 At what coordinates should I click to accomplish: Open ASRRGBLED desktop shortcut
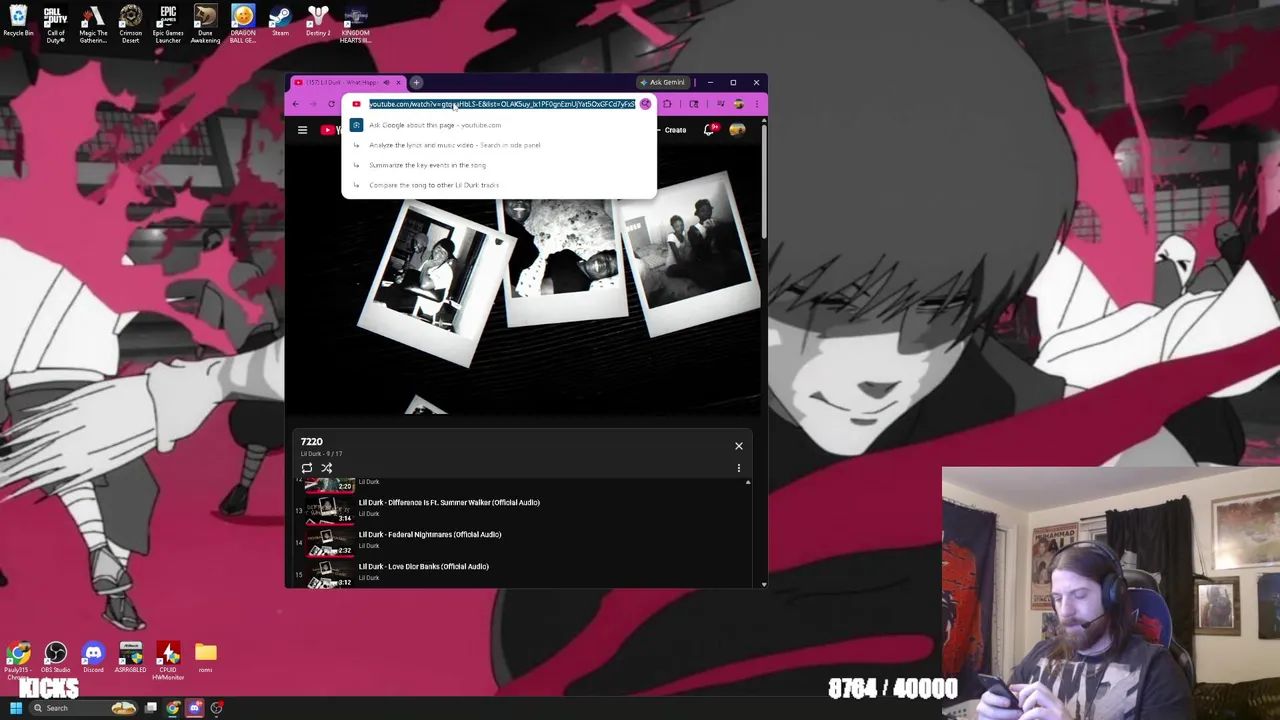point(131,658)
